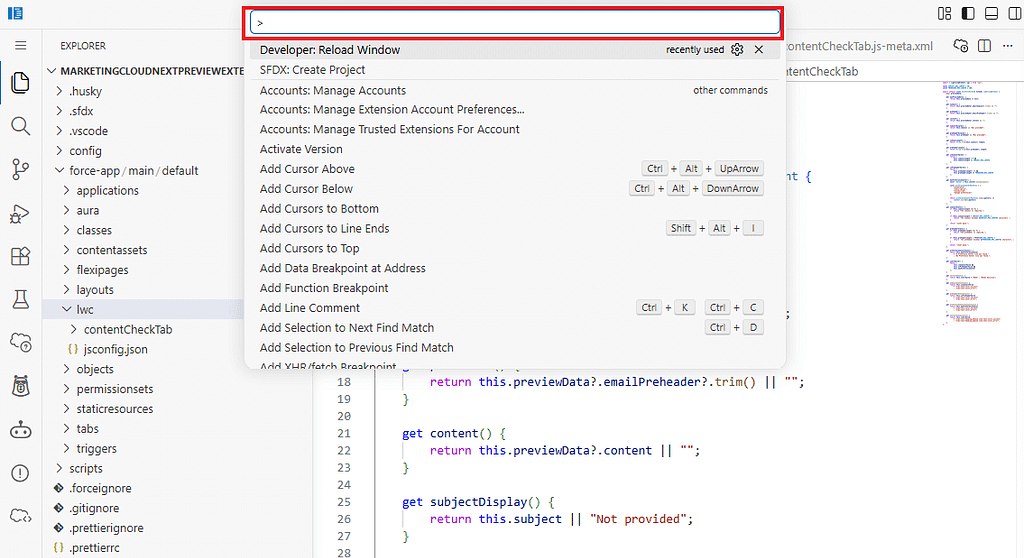Click Customize Layout icon in title bar
The height and width of the screenshot is (558, 1024).
[944, 13]
